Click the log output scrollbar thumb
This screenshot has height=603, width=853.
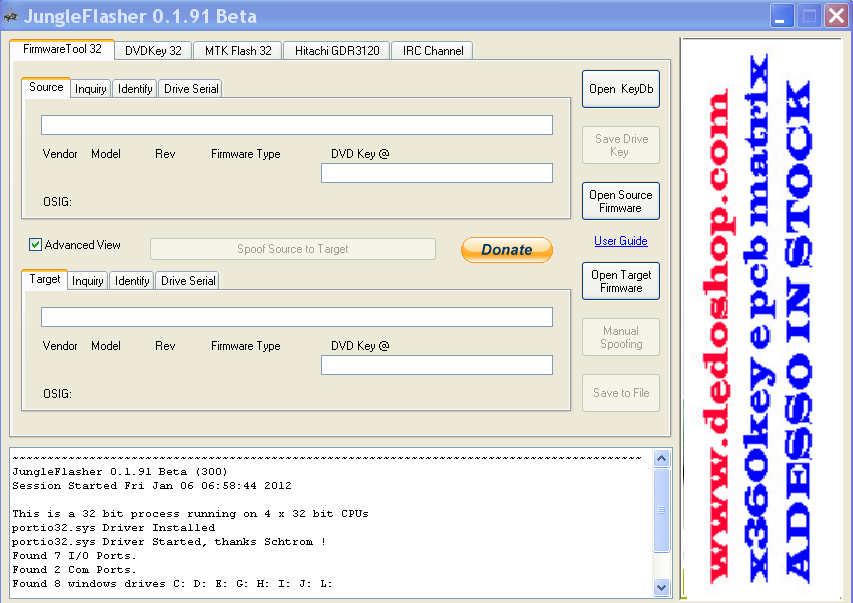point(662,510)
